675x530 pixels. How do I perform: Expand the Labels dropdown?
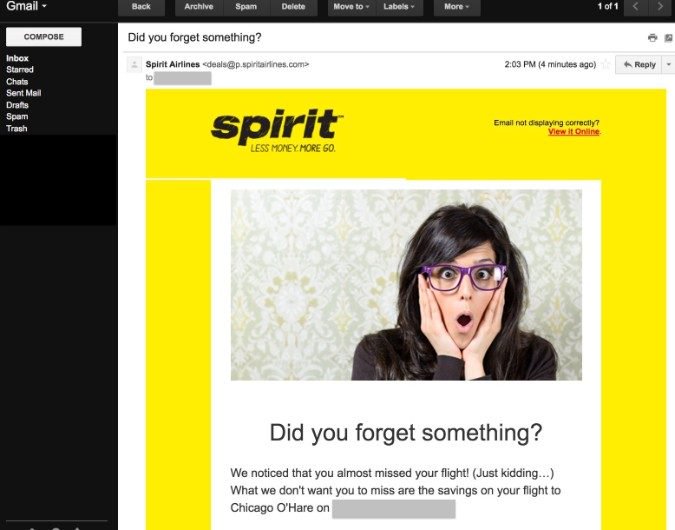point(399,7)
